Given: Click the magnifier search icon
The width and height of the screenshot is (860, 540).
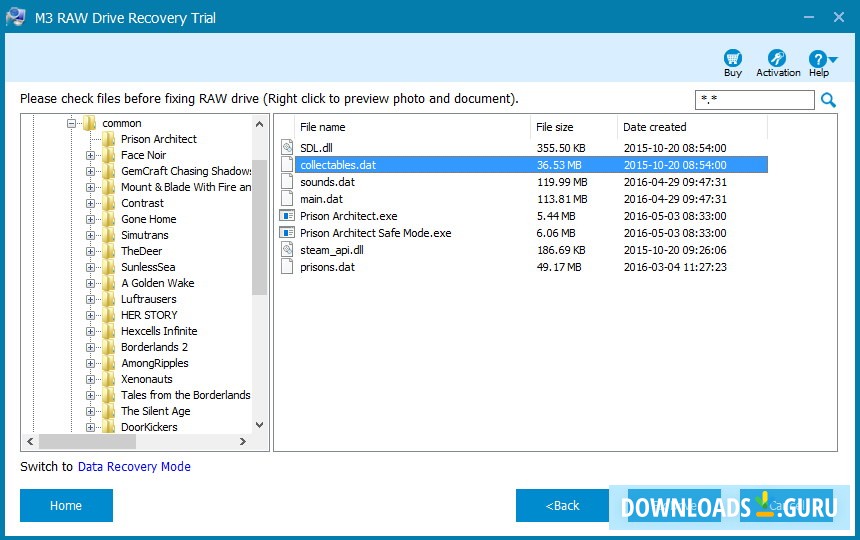Looking at the screenshot, I should point(828,100).
